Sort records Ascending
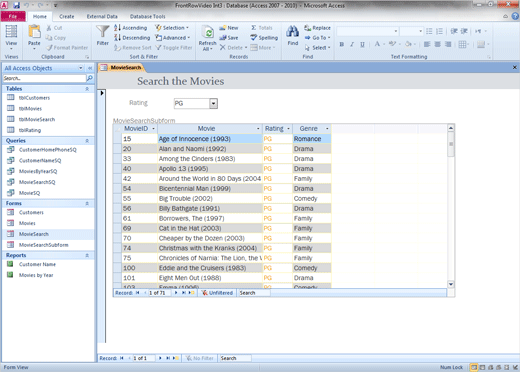The width and height of the screenshot is (520, 372). pyautogui.click(x=130, y=28)
